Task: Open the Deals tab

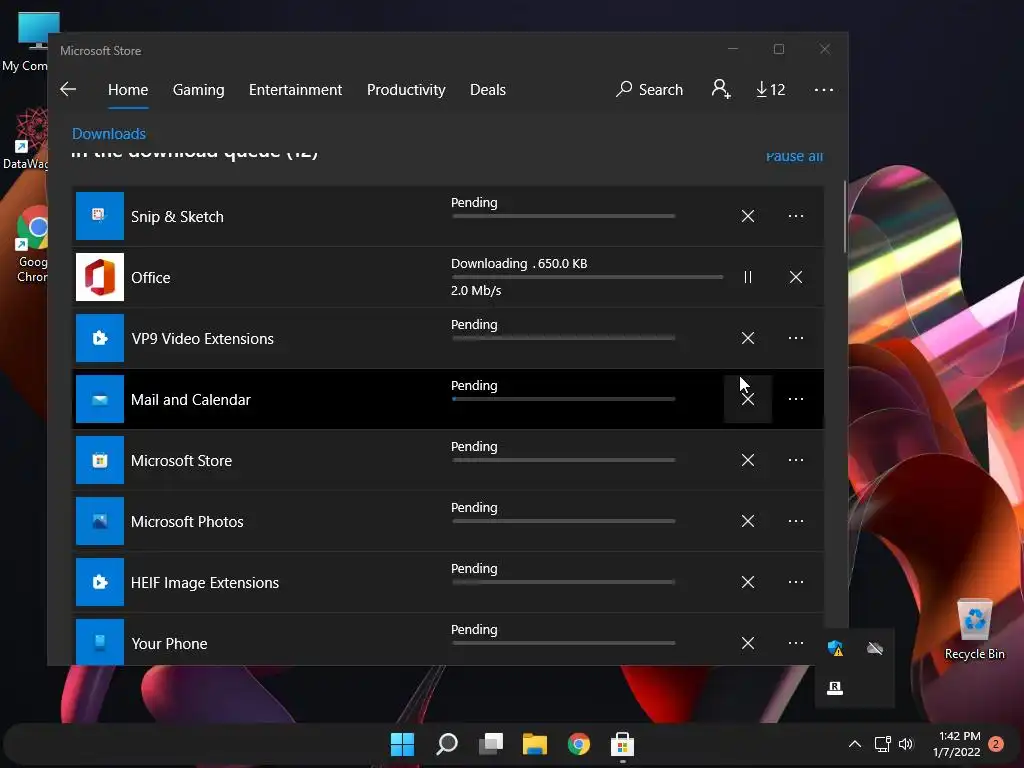Action: click(488, 89)
